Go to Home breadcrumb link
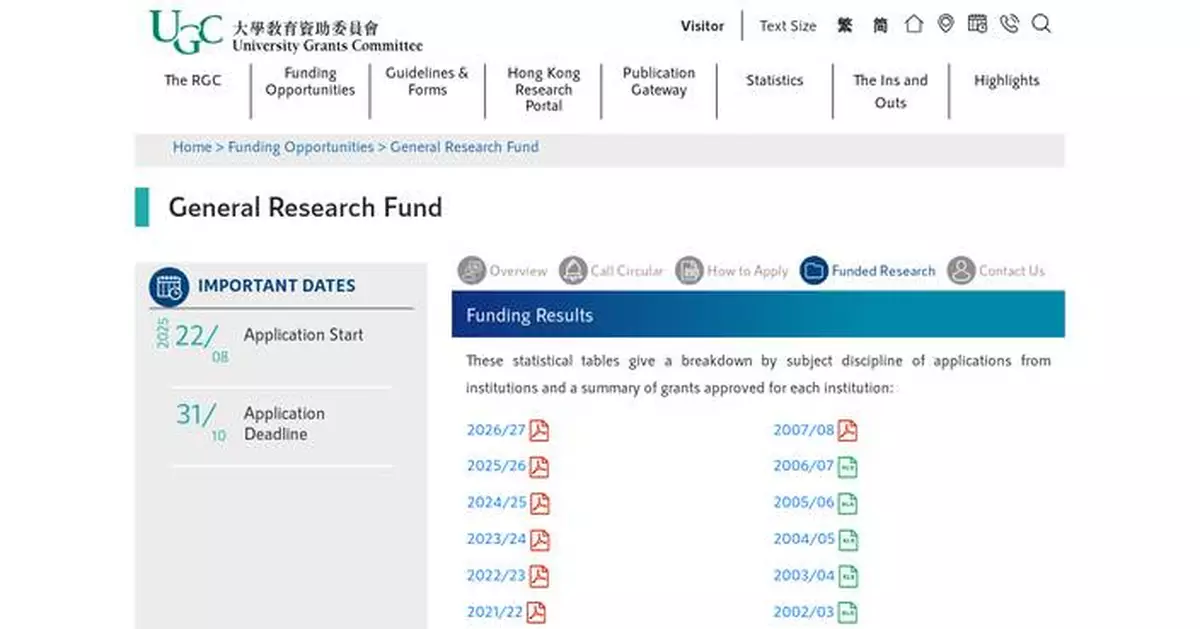 tap(192, 147)
